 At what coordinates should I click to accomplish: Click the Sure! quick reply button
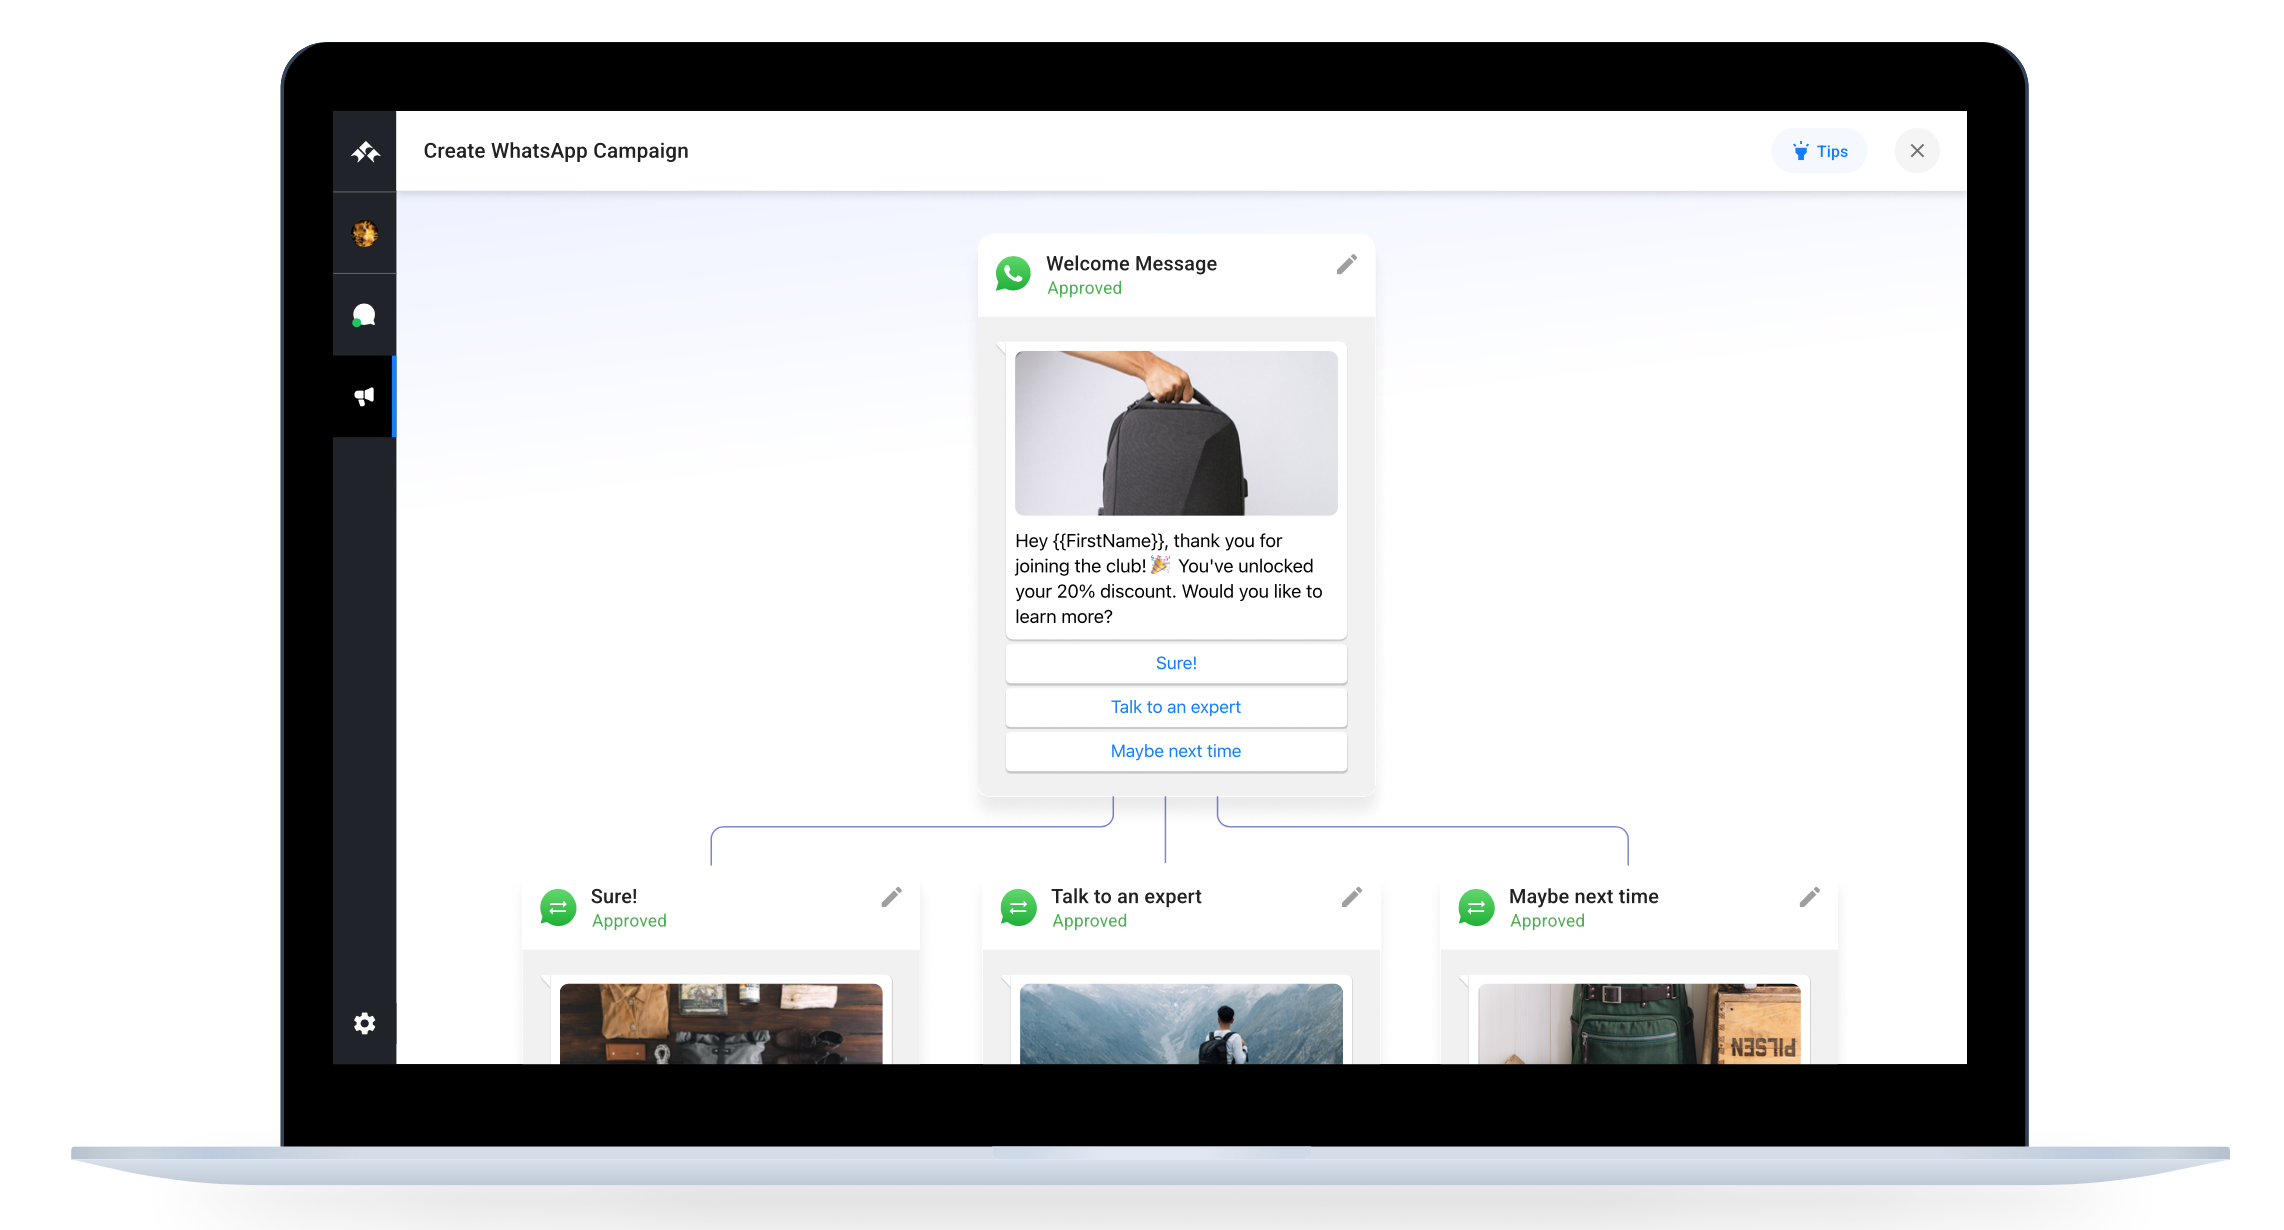pyautogui.click(x=1175, y=663)
